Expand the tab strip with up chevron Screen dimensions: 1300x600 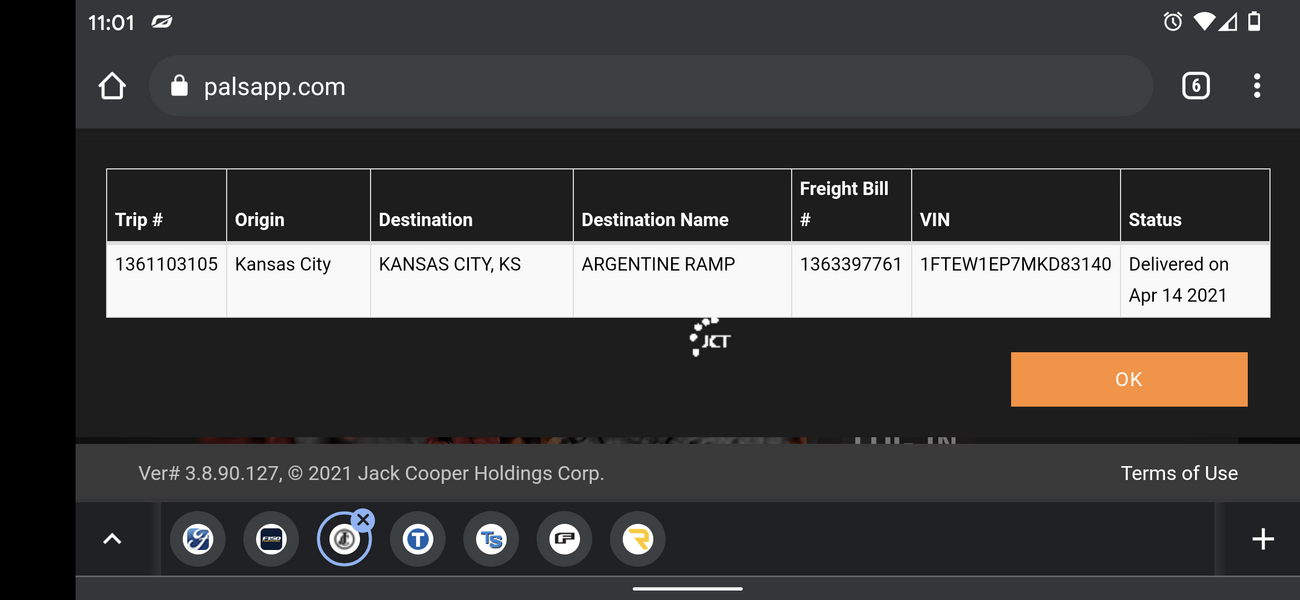tap(113, 539)
